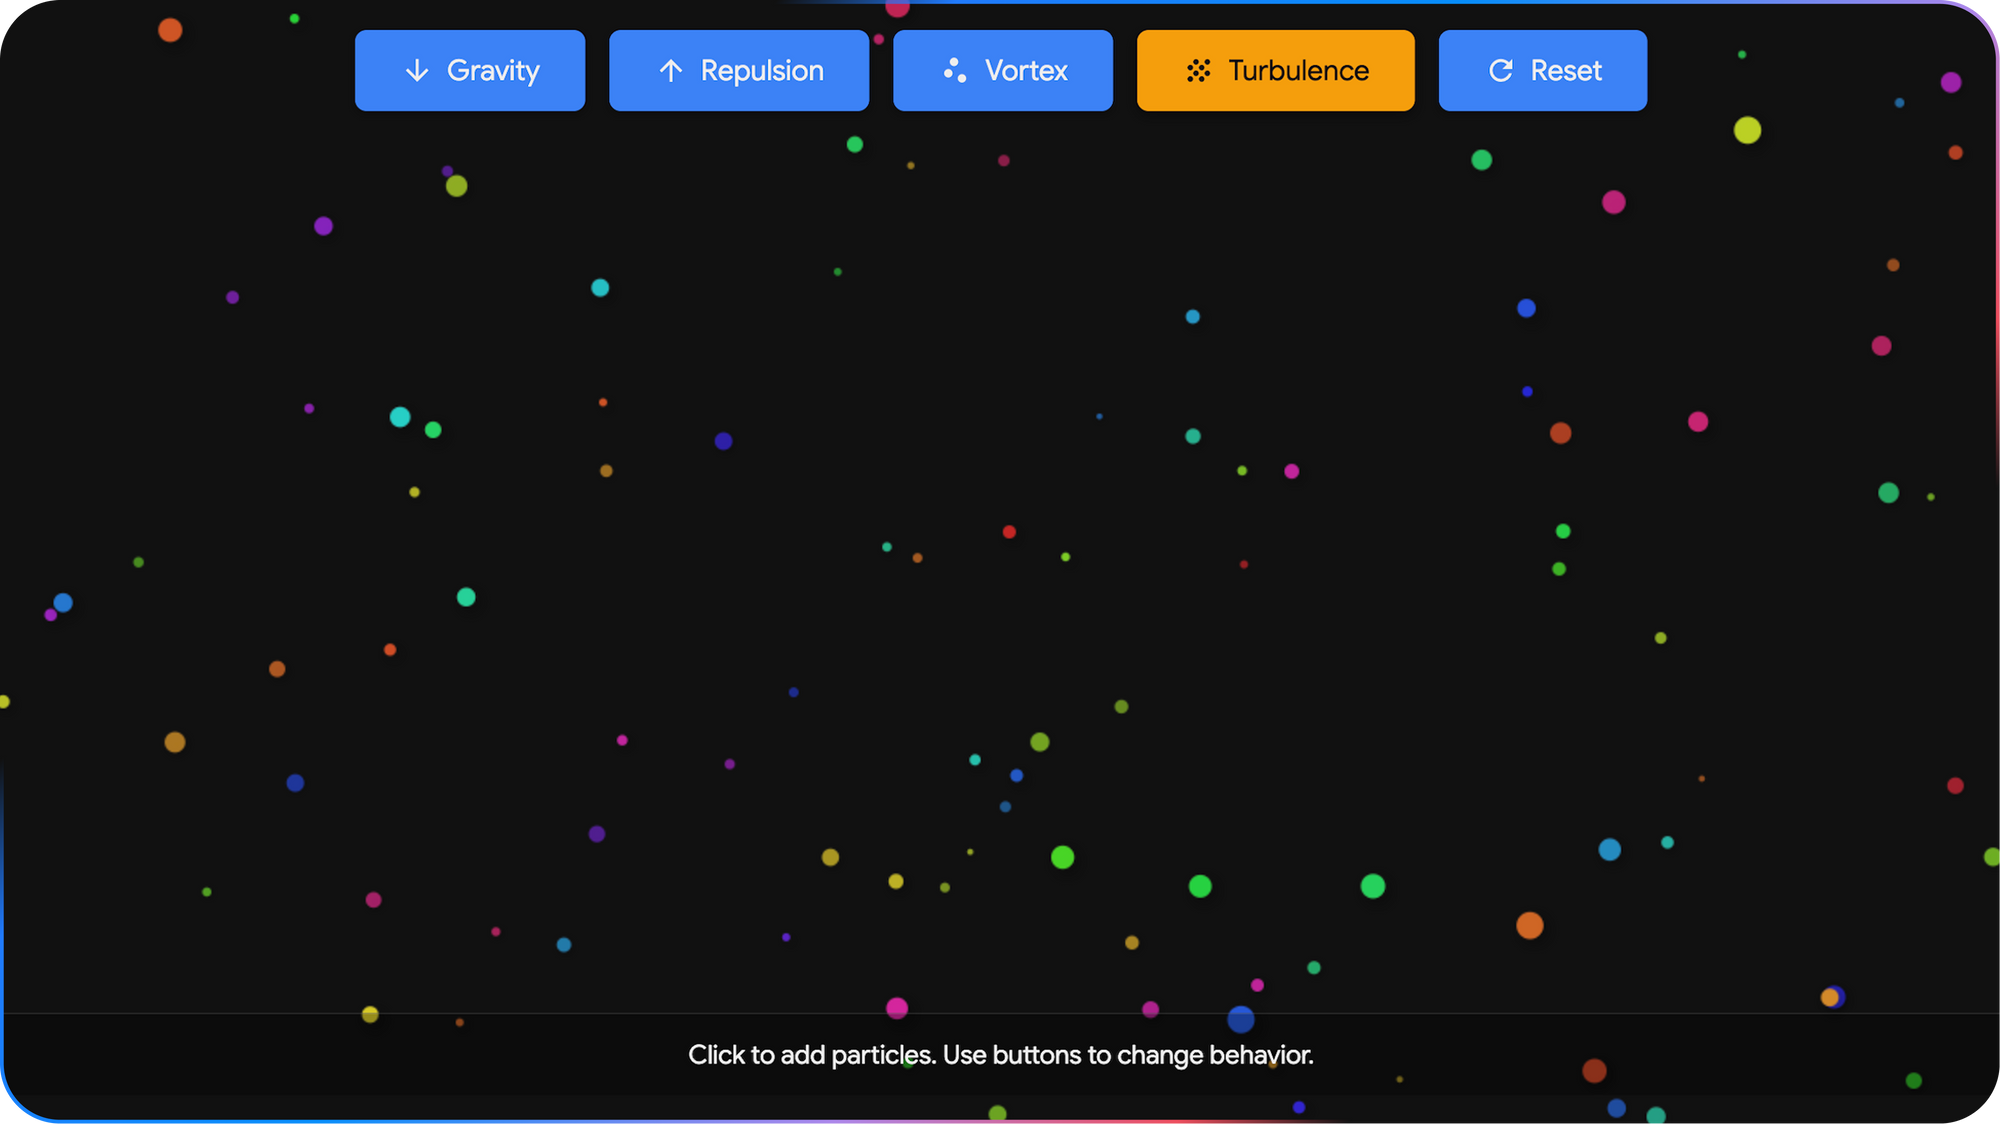Click the instruction text at the bottom
The width and height of the screenshot is (2000, 1124).
point(1000,1055)
